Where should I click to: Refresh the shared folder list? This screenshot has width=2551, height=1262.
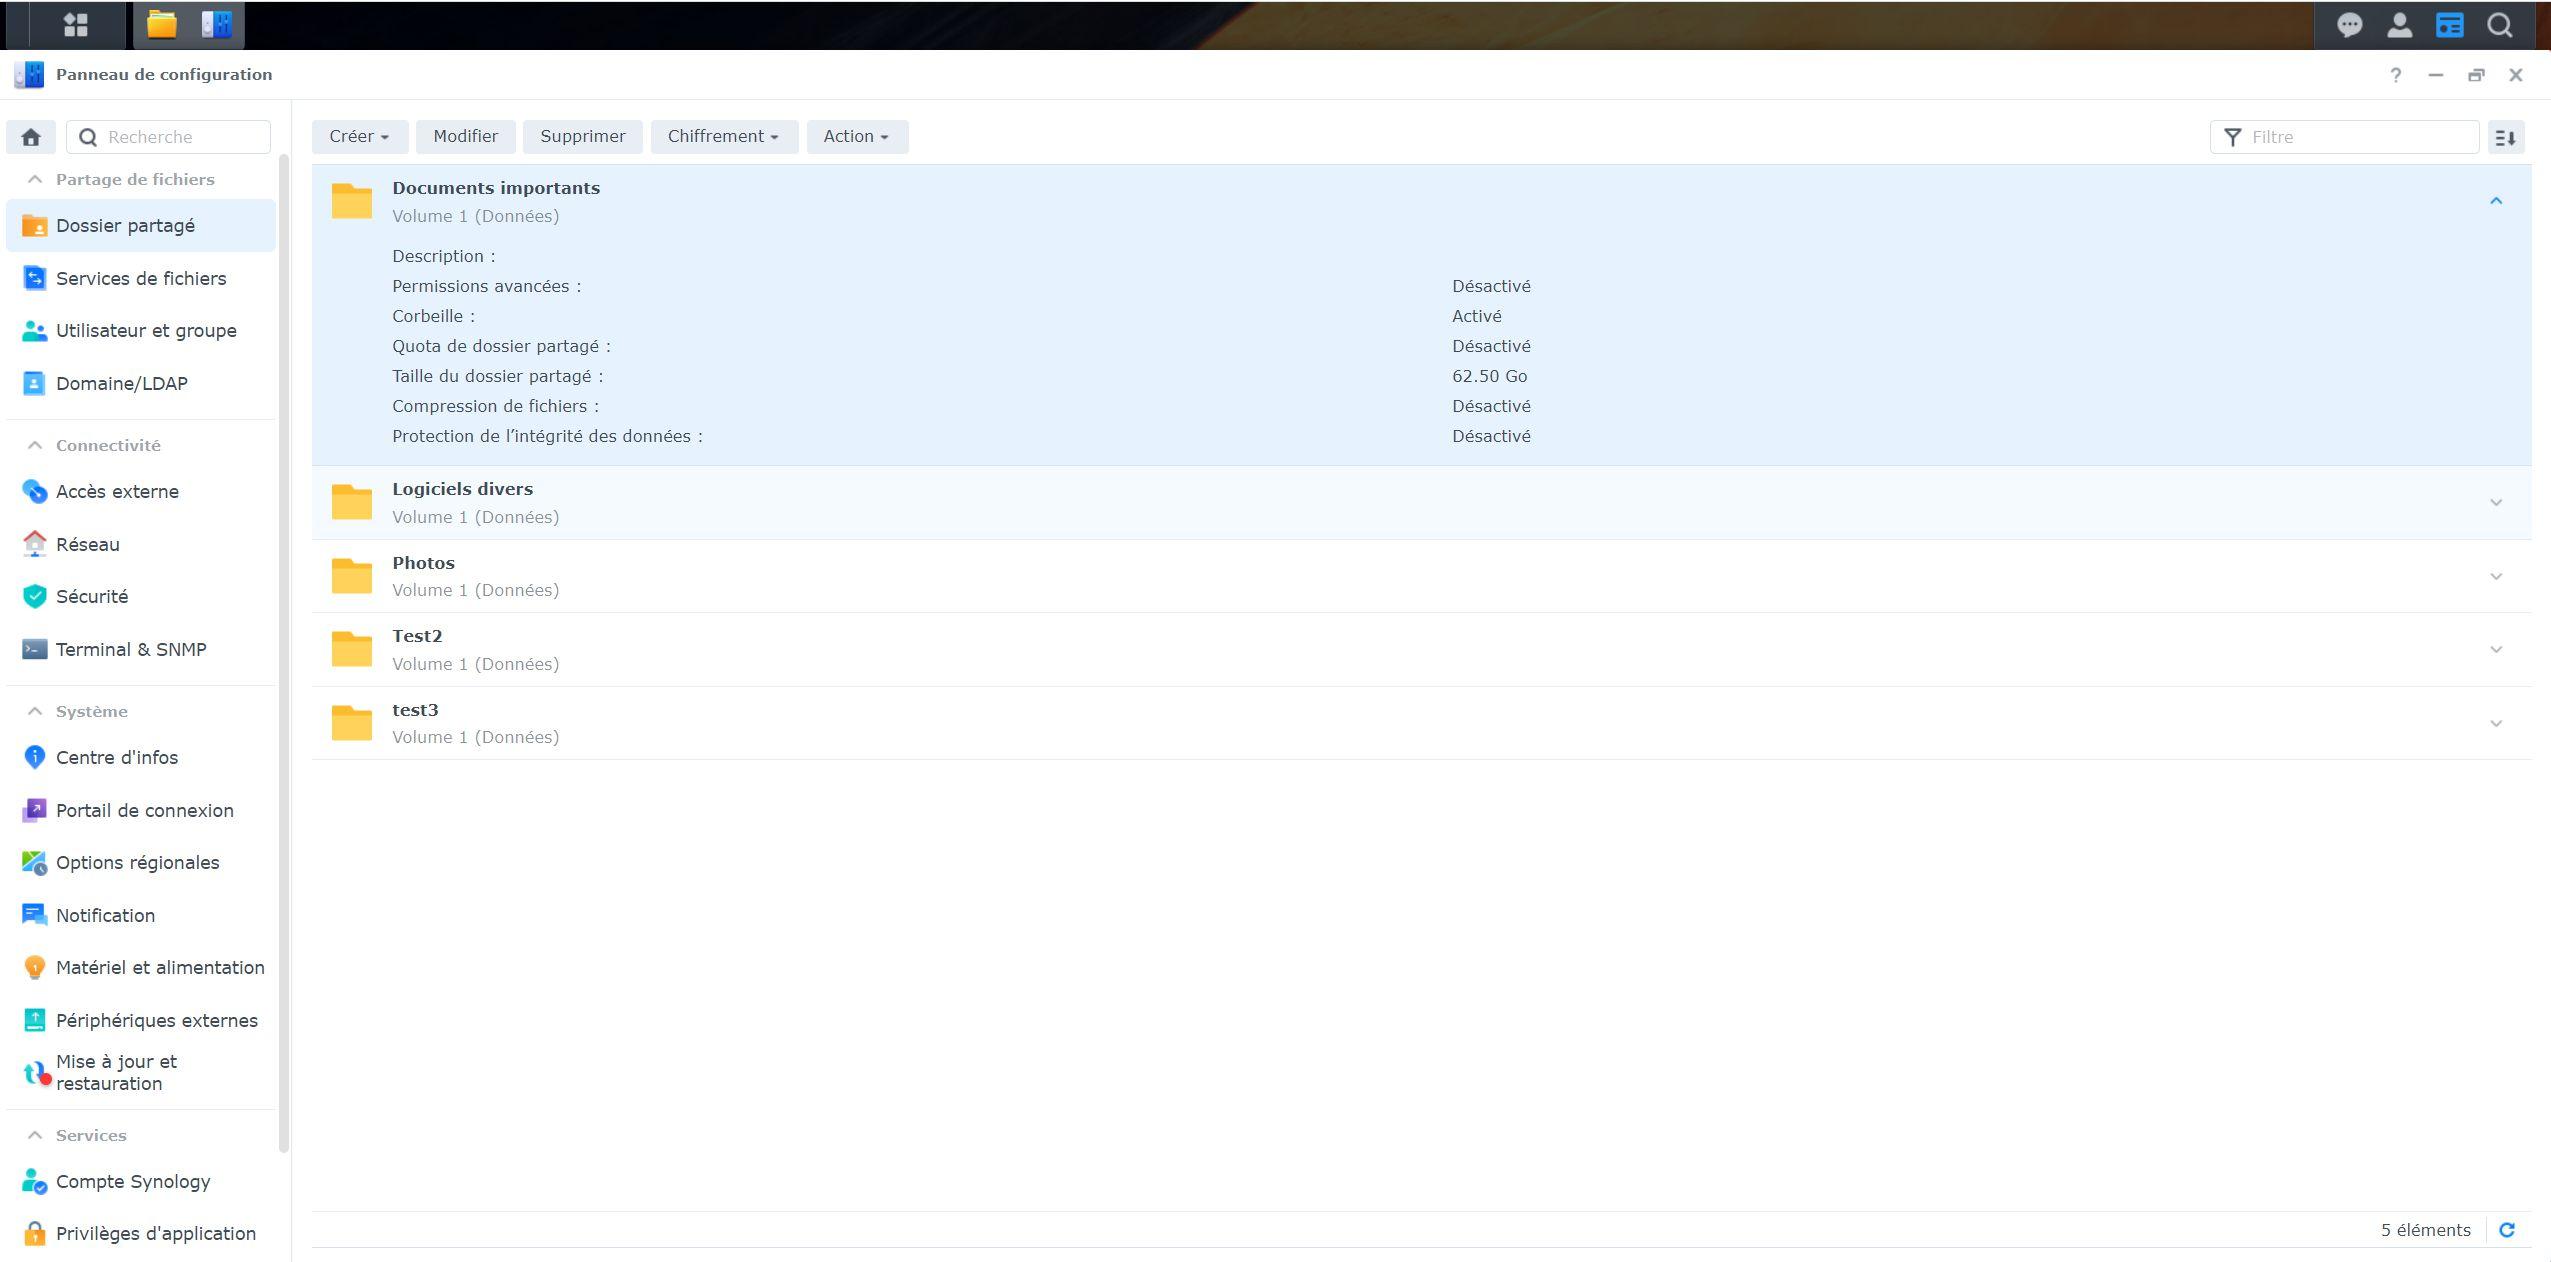tap(2507, 1230)
